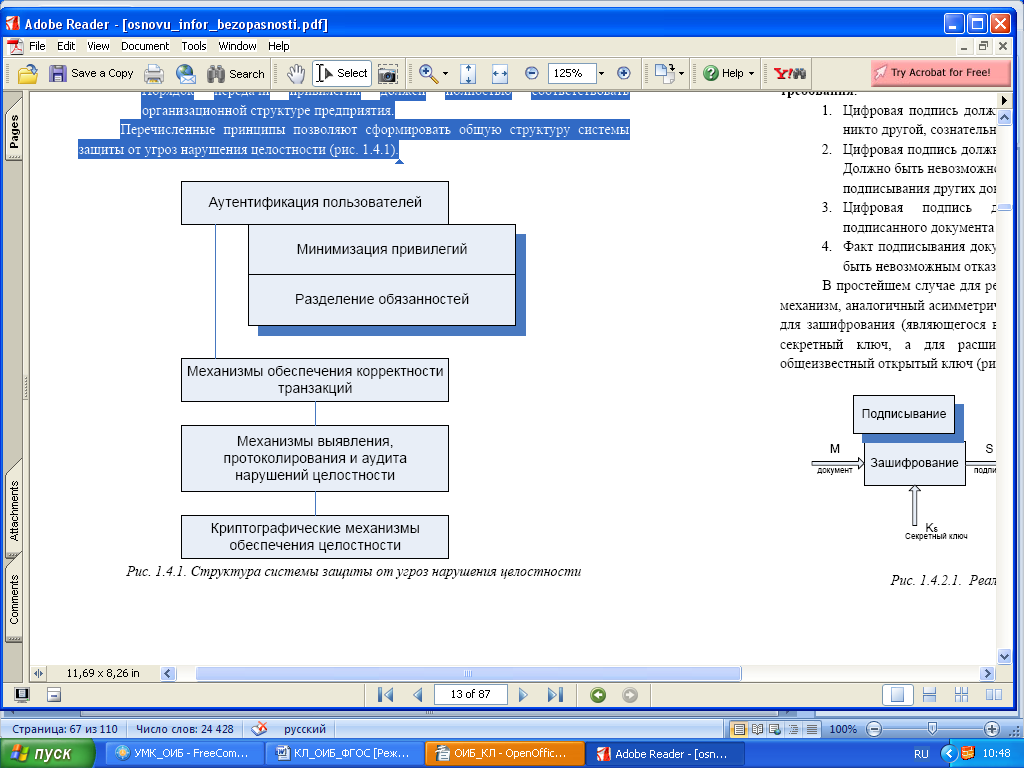
Task: Open the Document menu
Action: click(145, 46)
